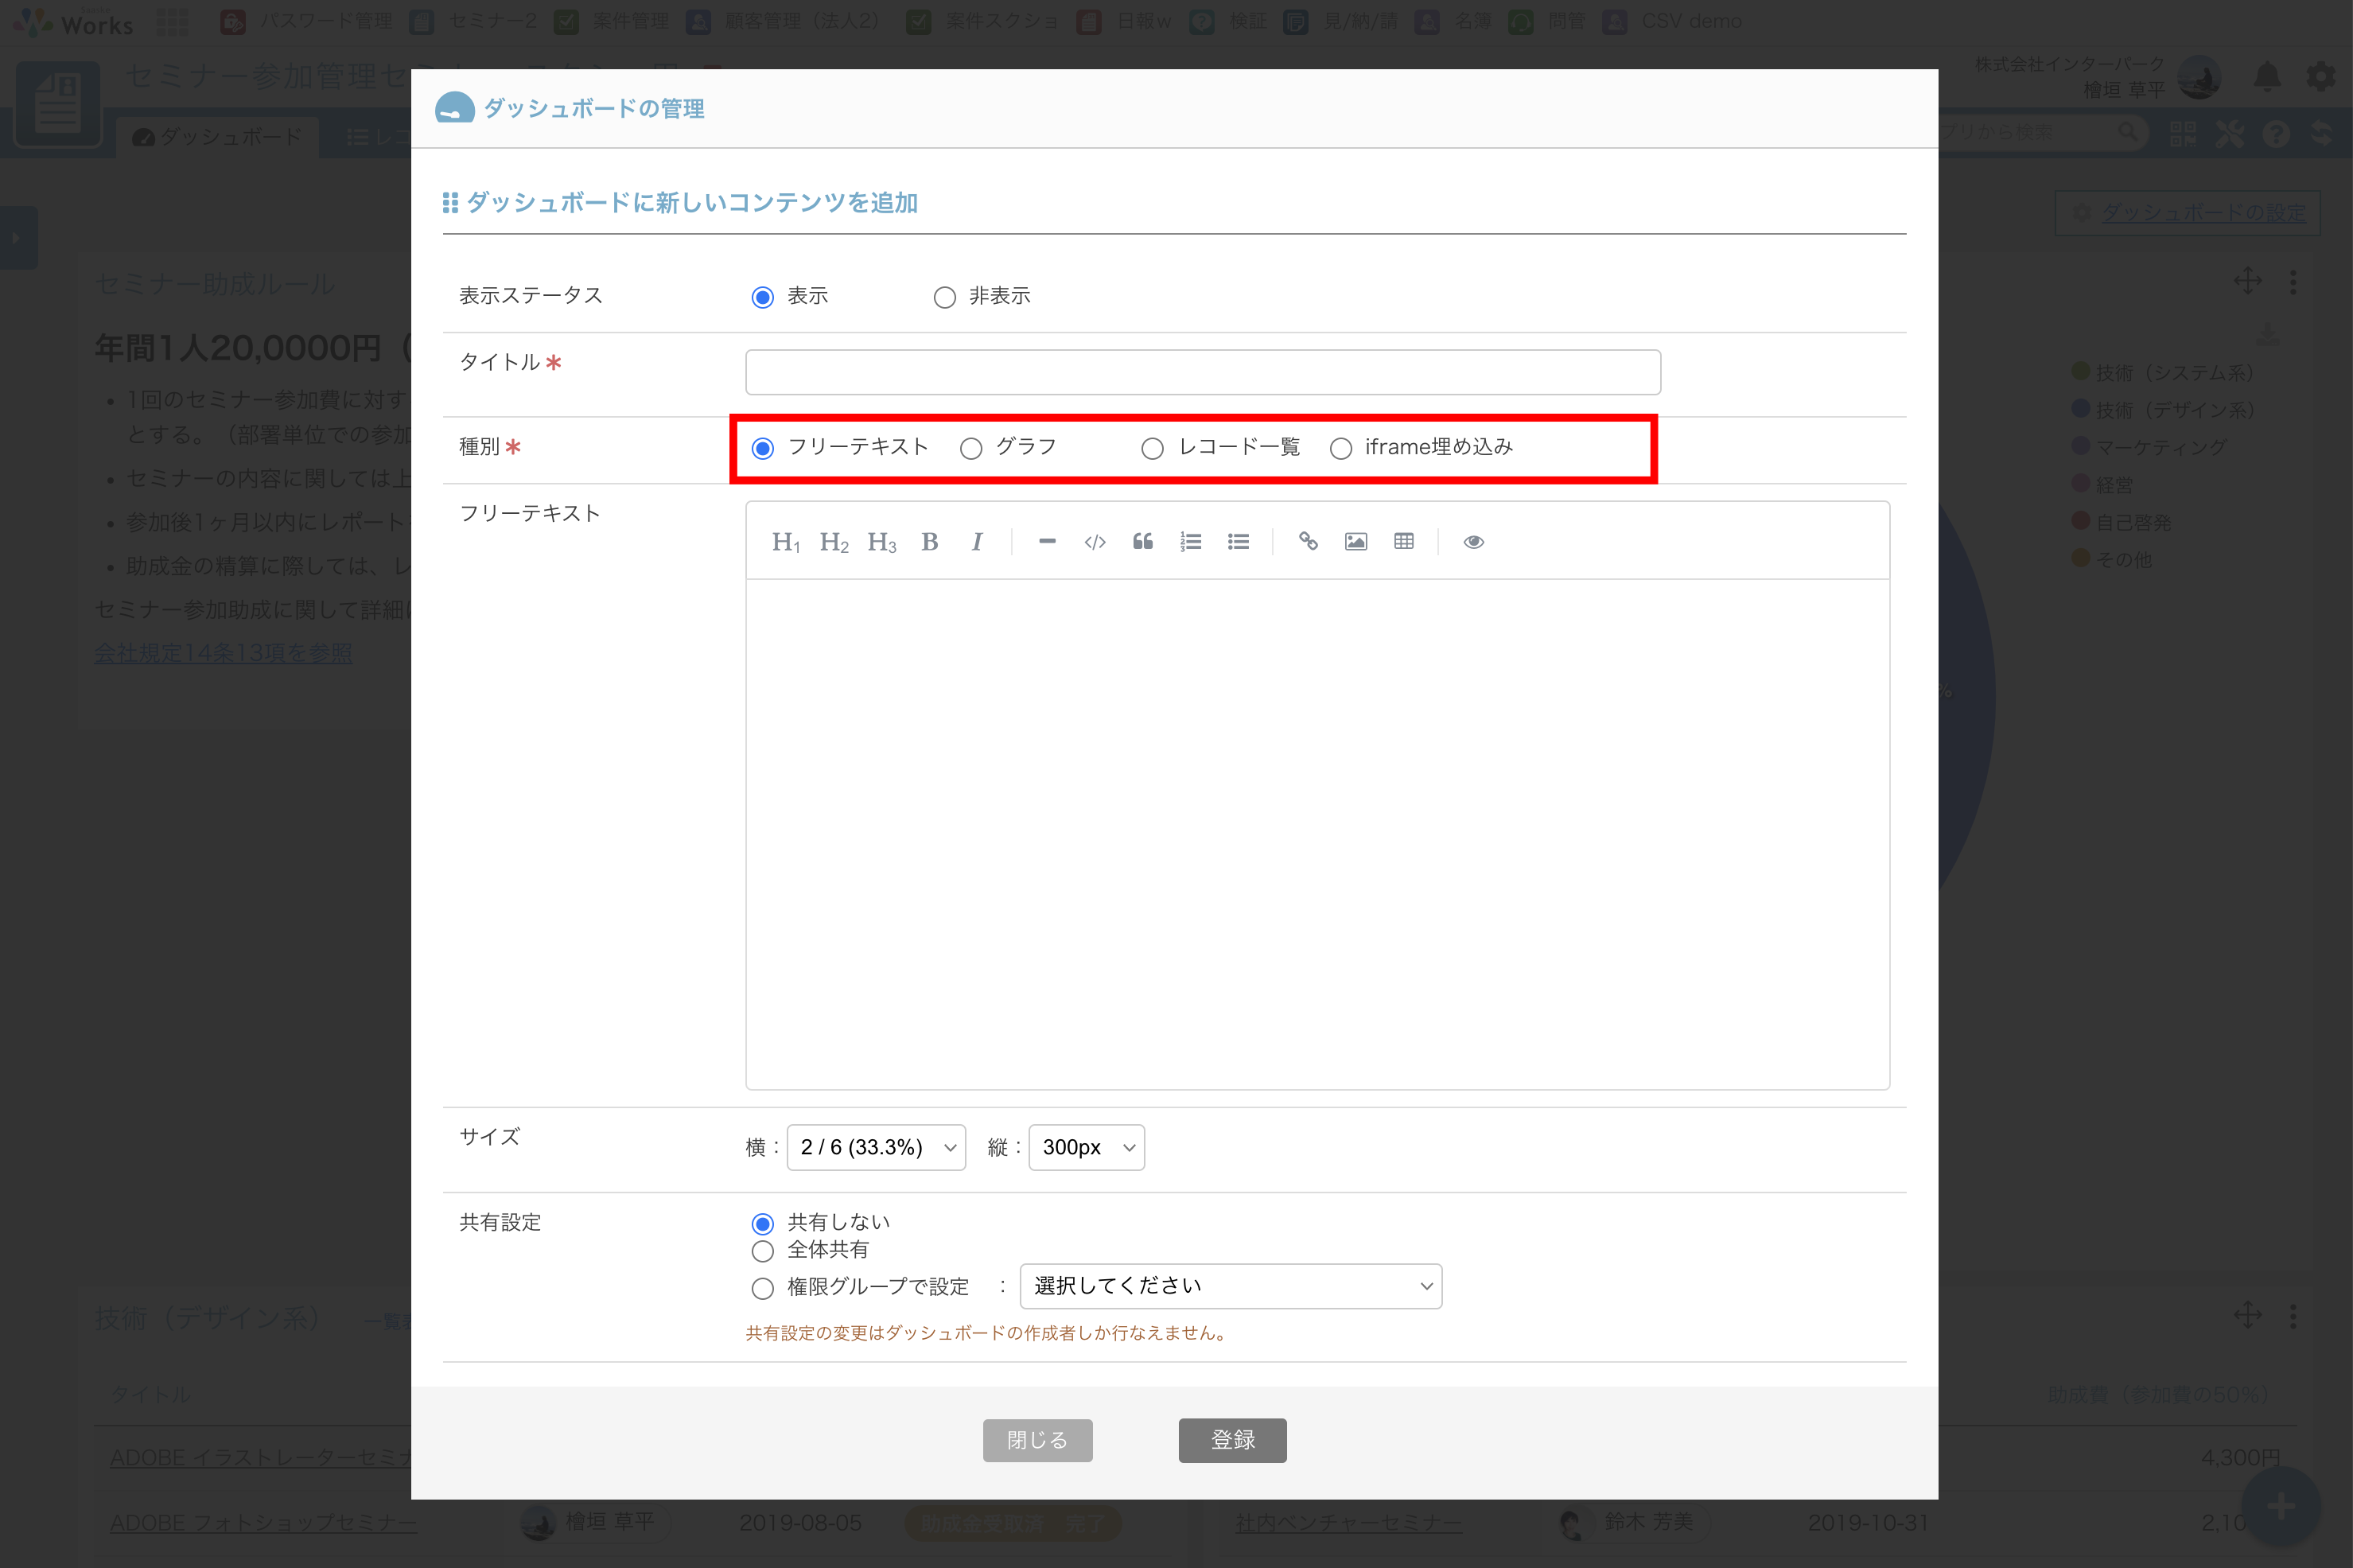The width and height of the screenshot is (2353, 1568).
Task: Click the seminar app document icon
Action: (58, 104)
